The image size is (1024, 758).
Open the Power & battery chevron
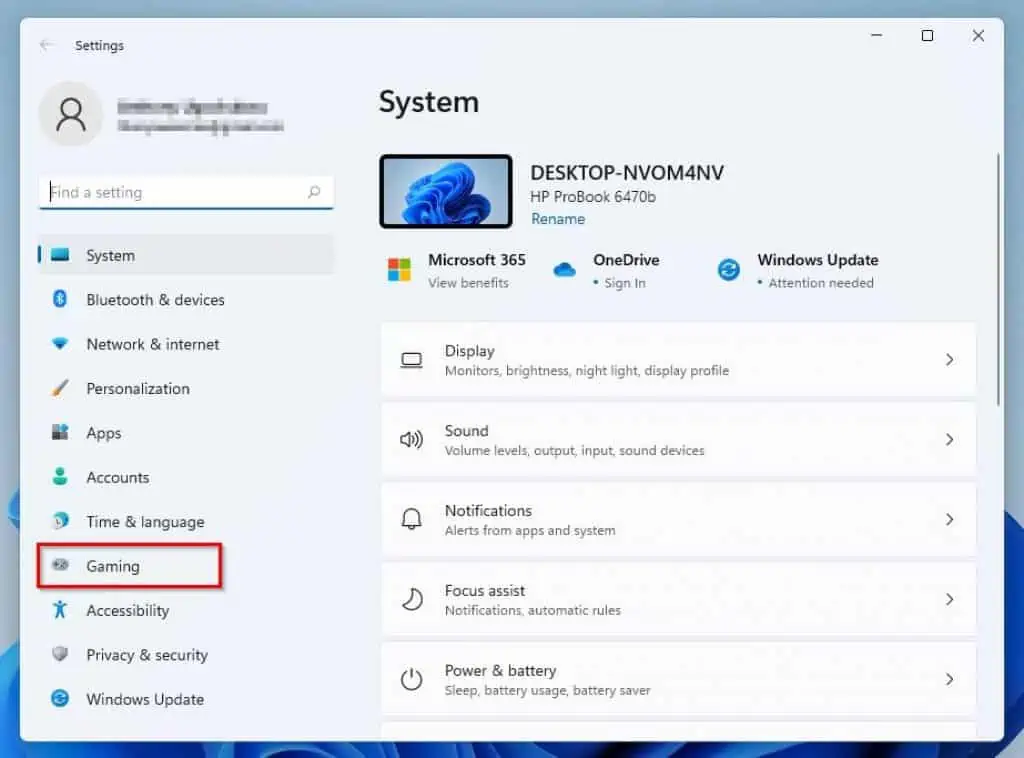(949, 680)
